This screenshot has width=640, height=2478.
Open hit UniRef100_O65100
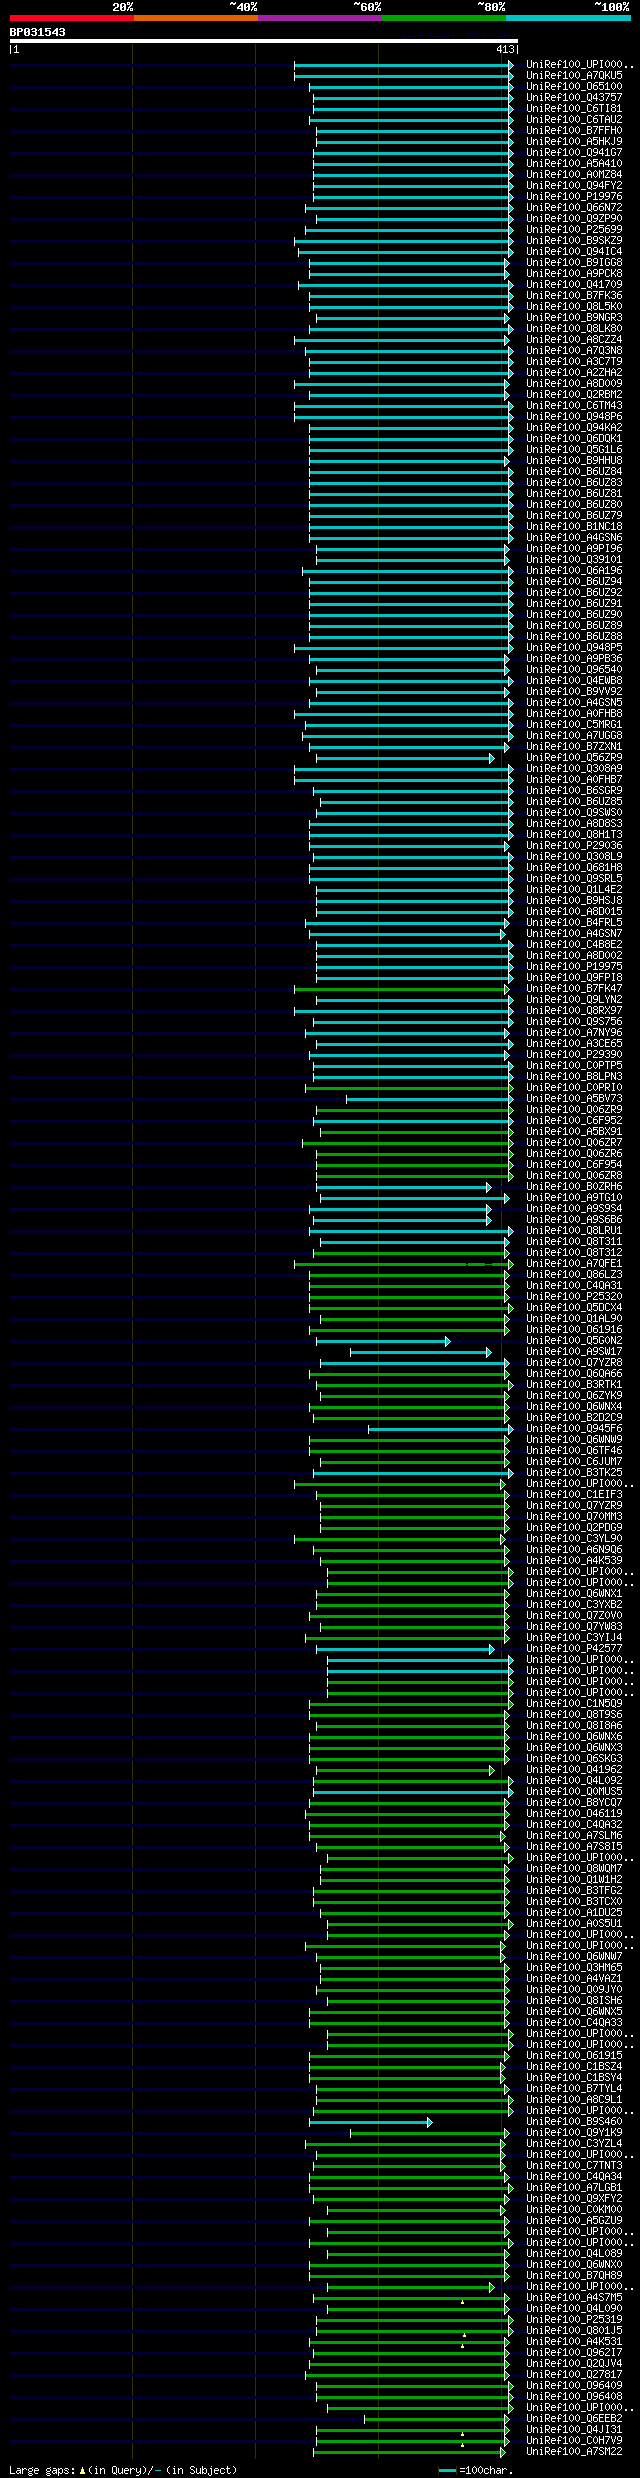coord(574,86)
